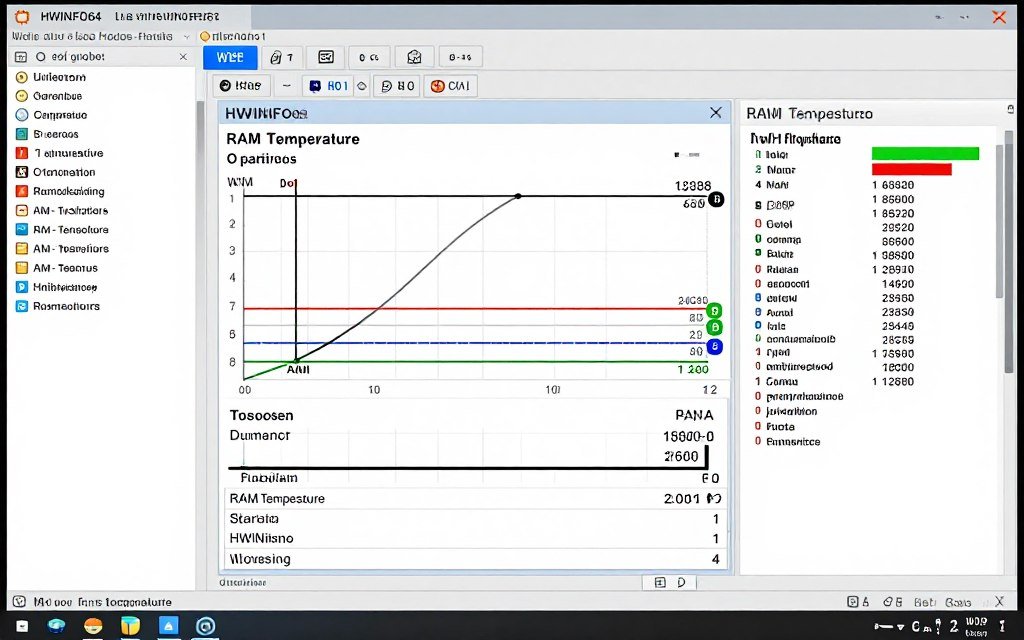Select the blue WISE toolbar button
Screen dimensions: 1024x640
[x=229, y=57]
